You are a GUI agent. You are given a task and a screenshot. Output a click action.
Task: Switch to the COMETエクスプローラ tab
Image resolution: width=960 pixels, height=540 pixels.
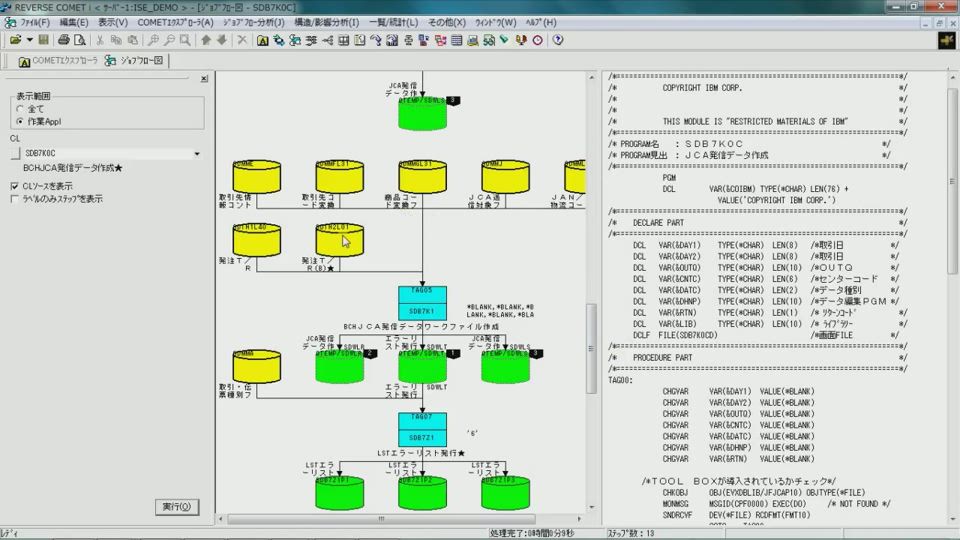pos(58,61)
